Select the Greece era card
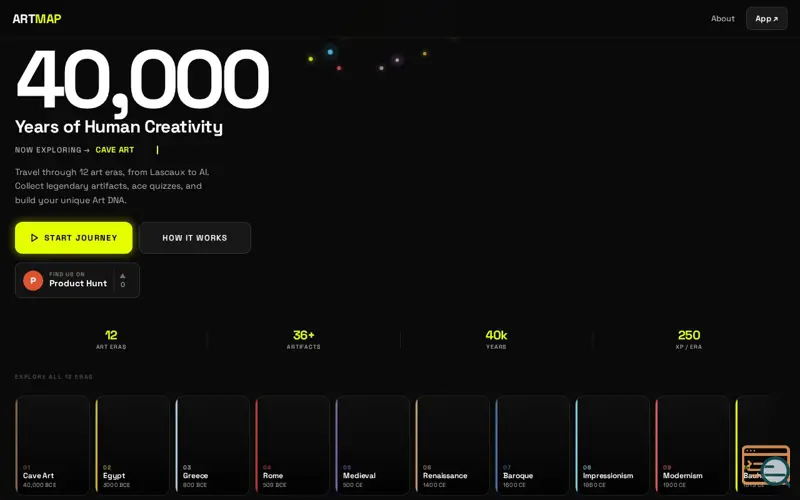This screenshot has height=500, width=800. coord(213,445)
